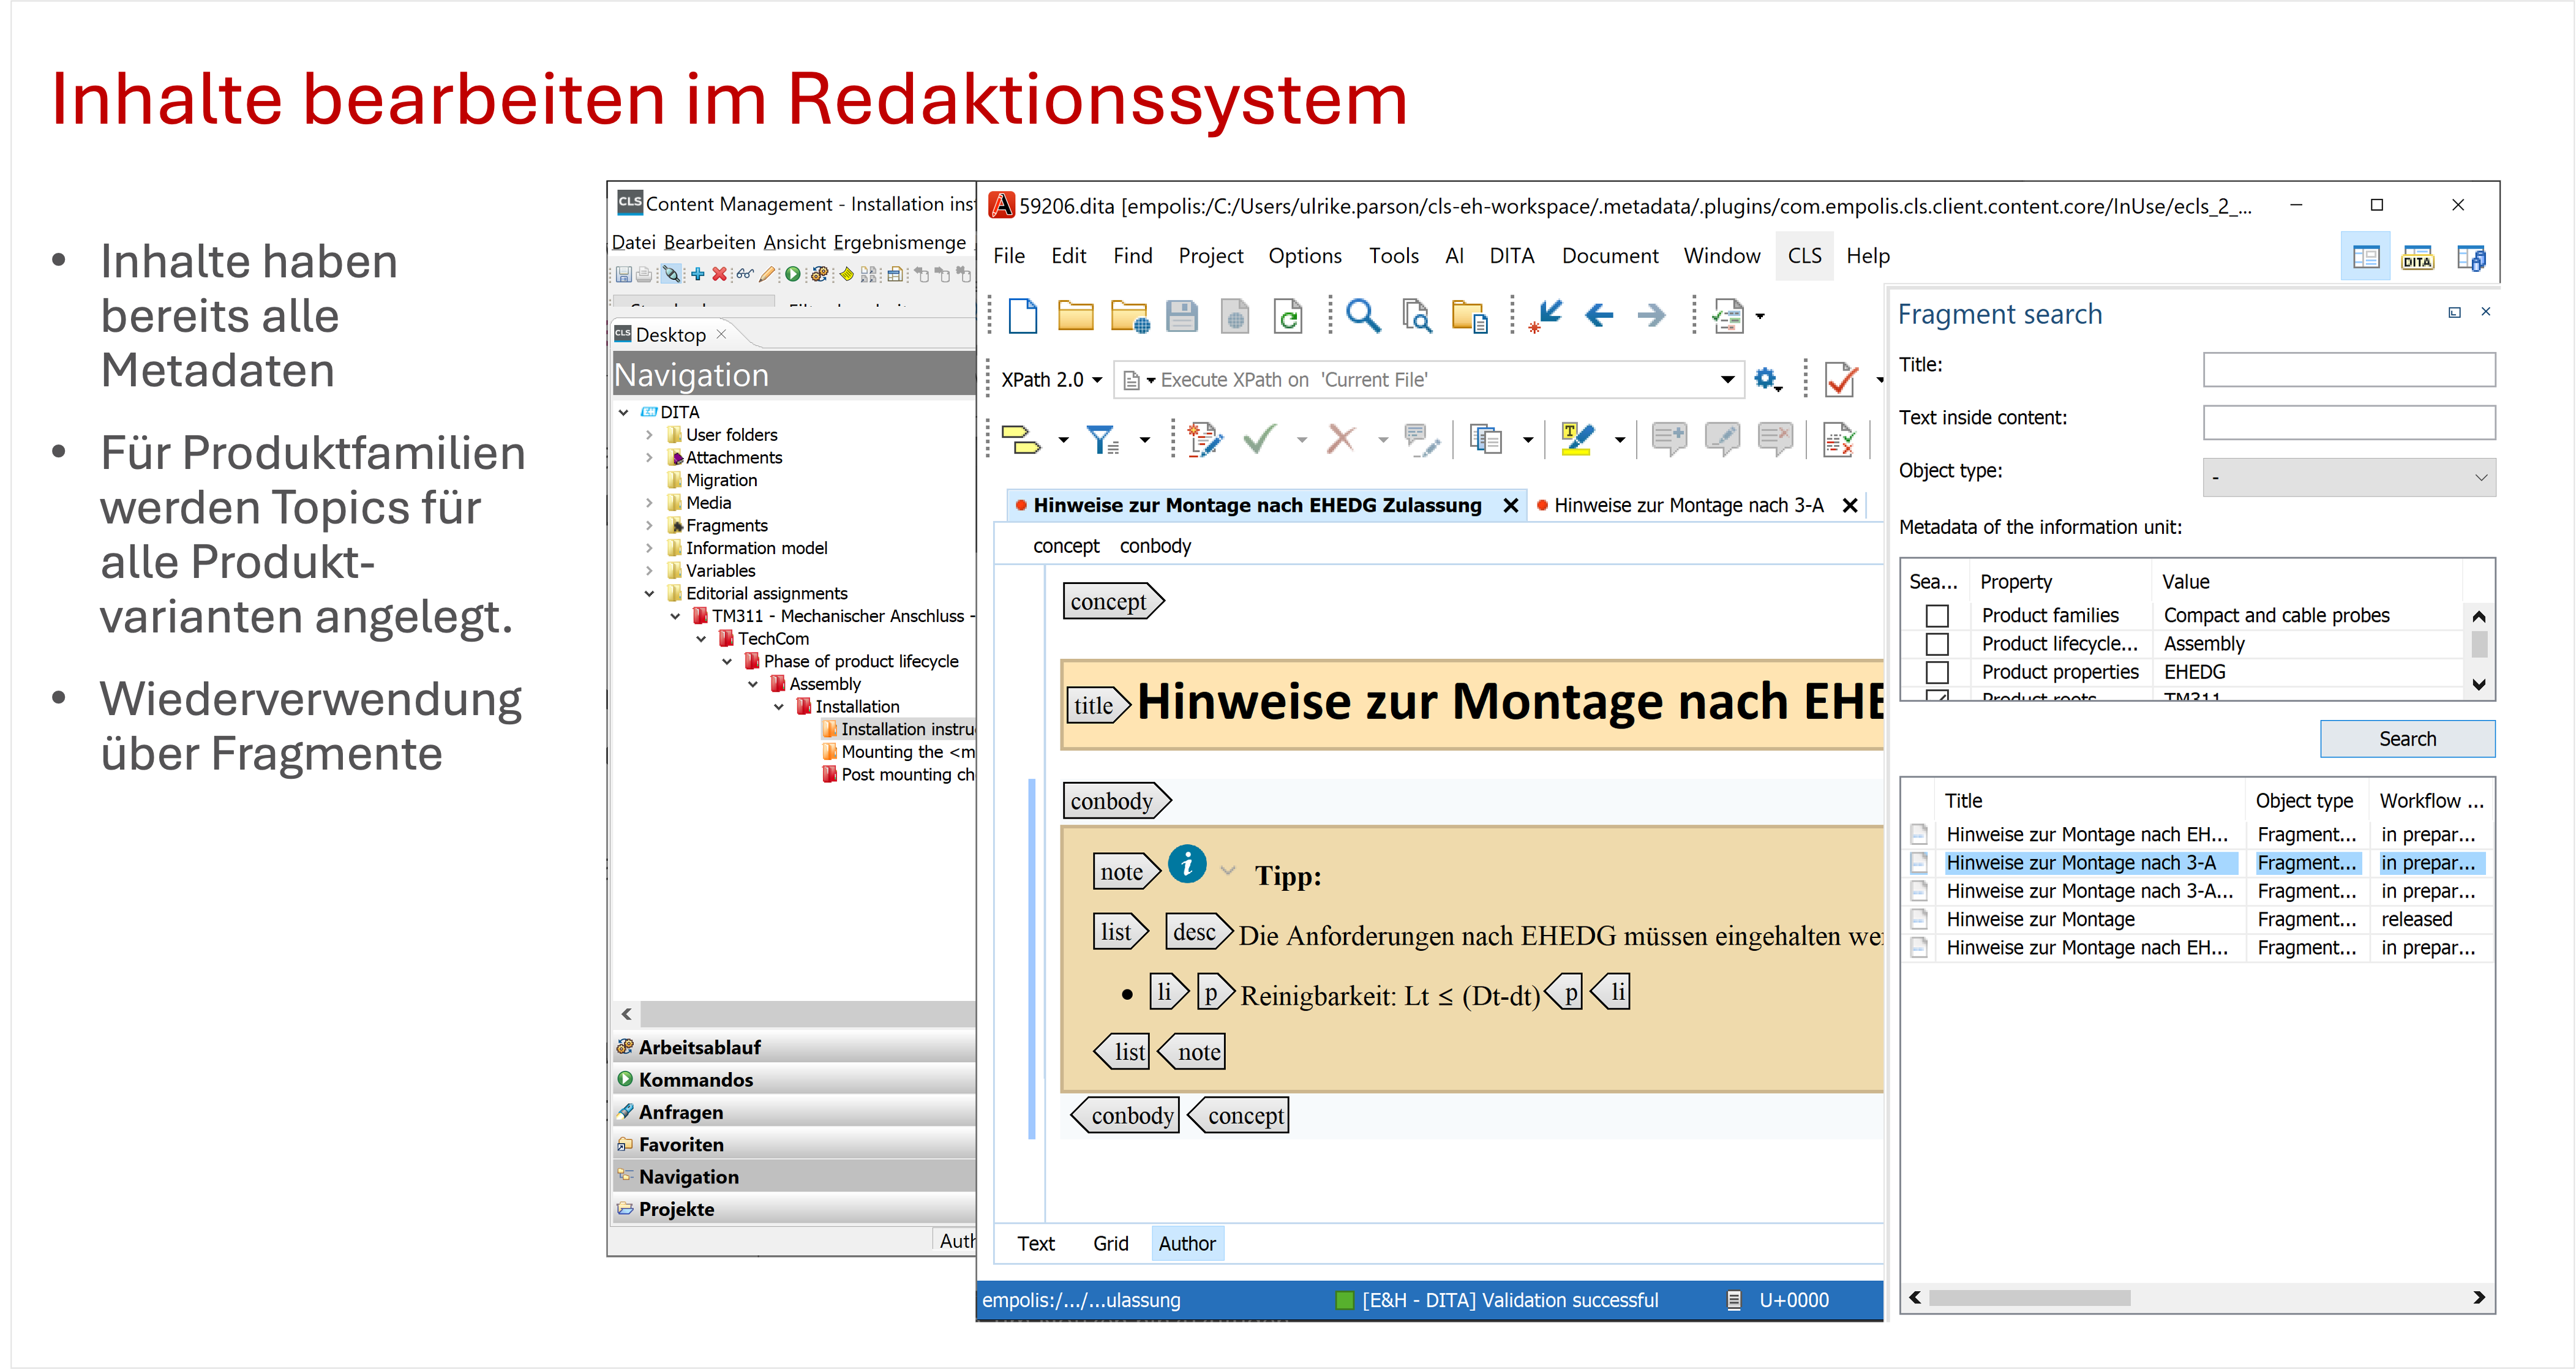
Task: Click the Open URL folder-globe icon
Action: click(x=1129, y=316)
